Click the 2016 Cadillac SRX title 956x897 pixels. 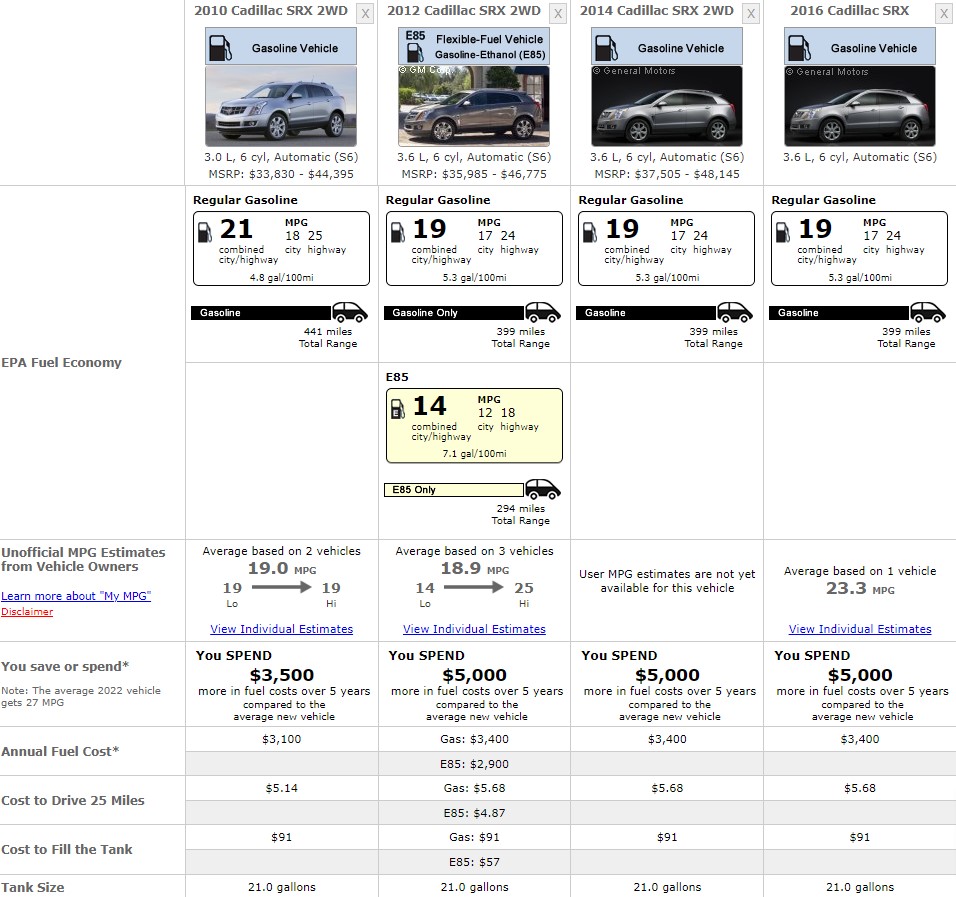coord(849,10)
